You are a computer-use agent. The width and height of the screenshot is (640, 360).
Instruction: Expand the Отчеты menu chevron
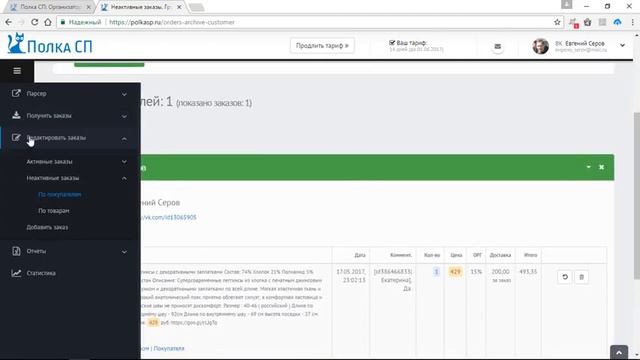click(124, 251)
